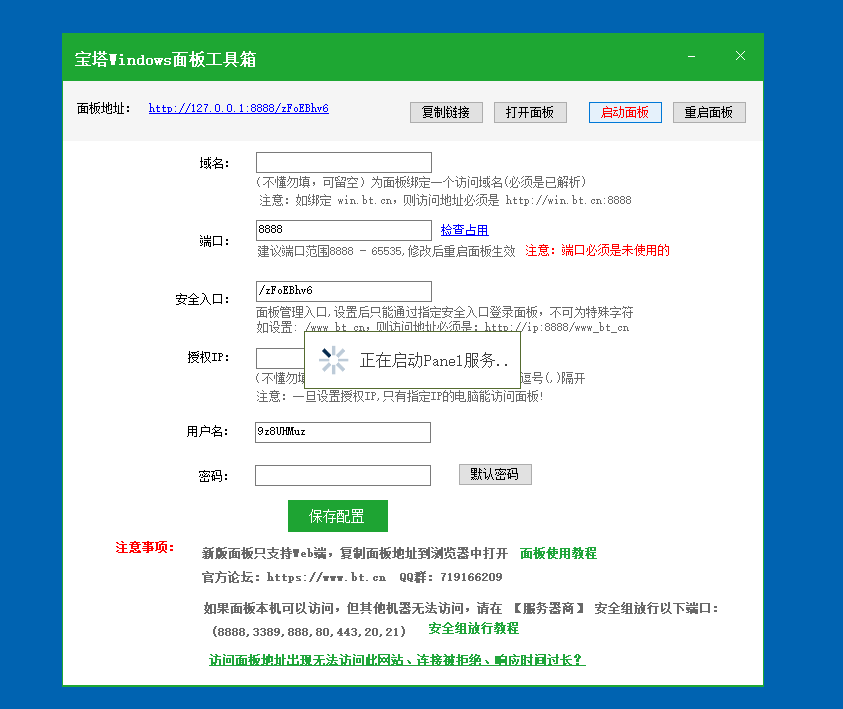Click the 打开面板 button
Screen dimensions: 843x709
click(530, 112)
